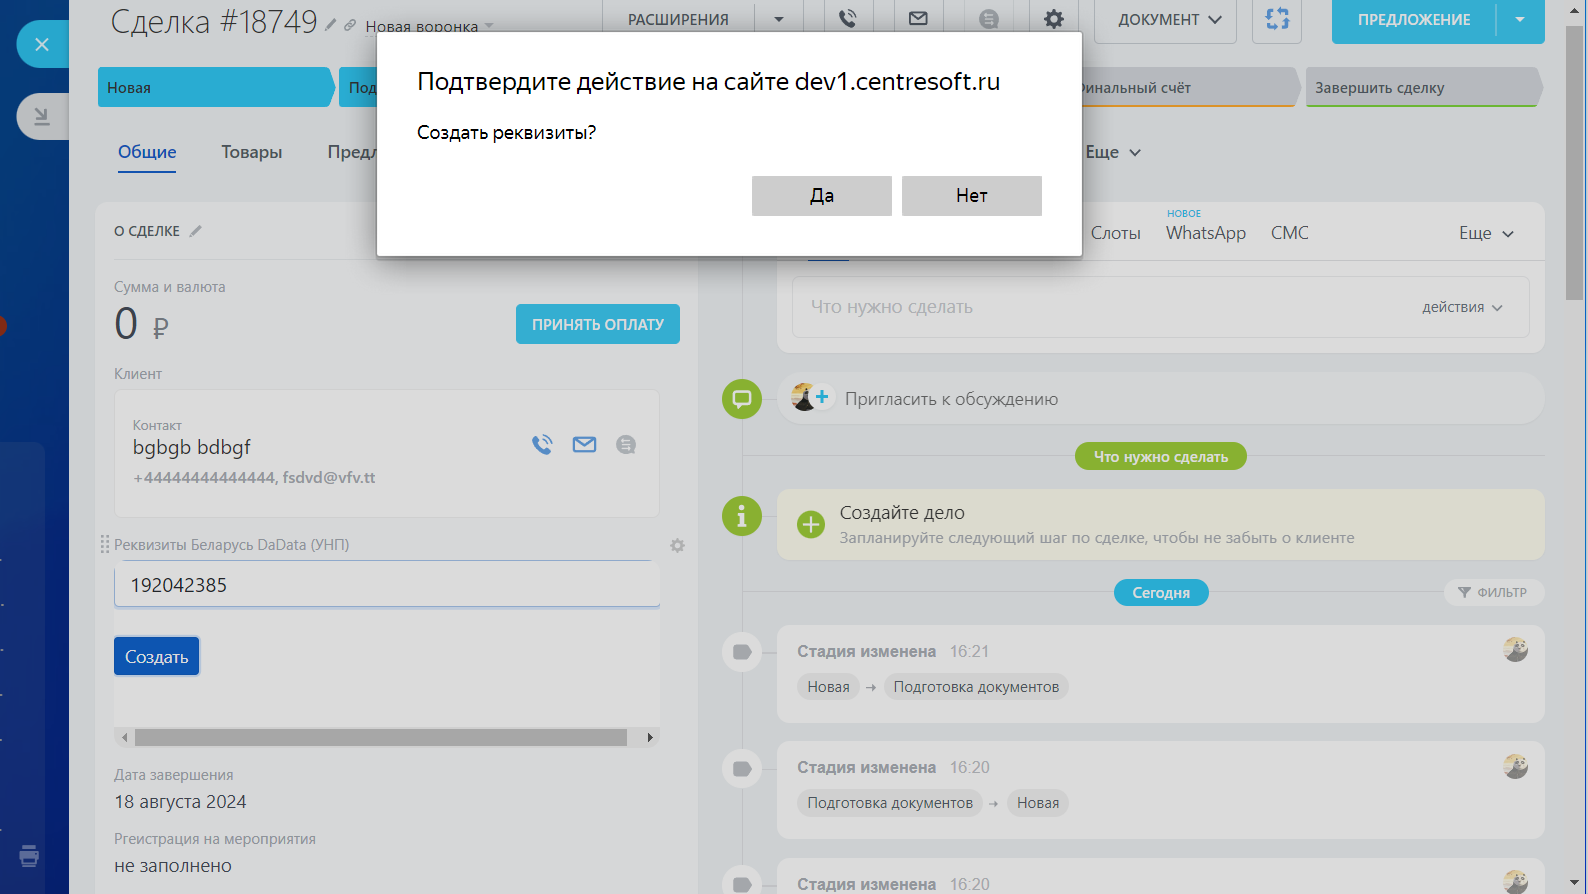Grab the drag handle of Реквизиты Беларусь field
The height and width of the screenshot is (894, 1588).
104,544
